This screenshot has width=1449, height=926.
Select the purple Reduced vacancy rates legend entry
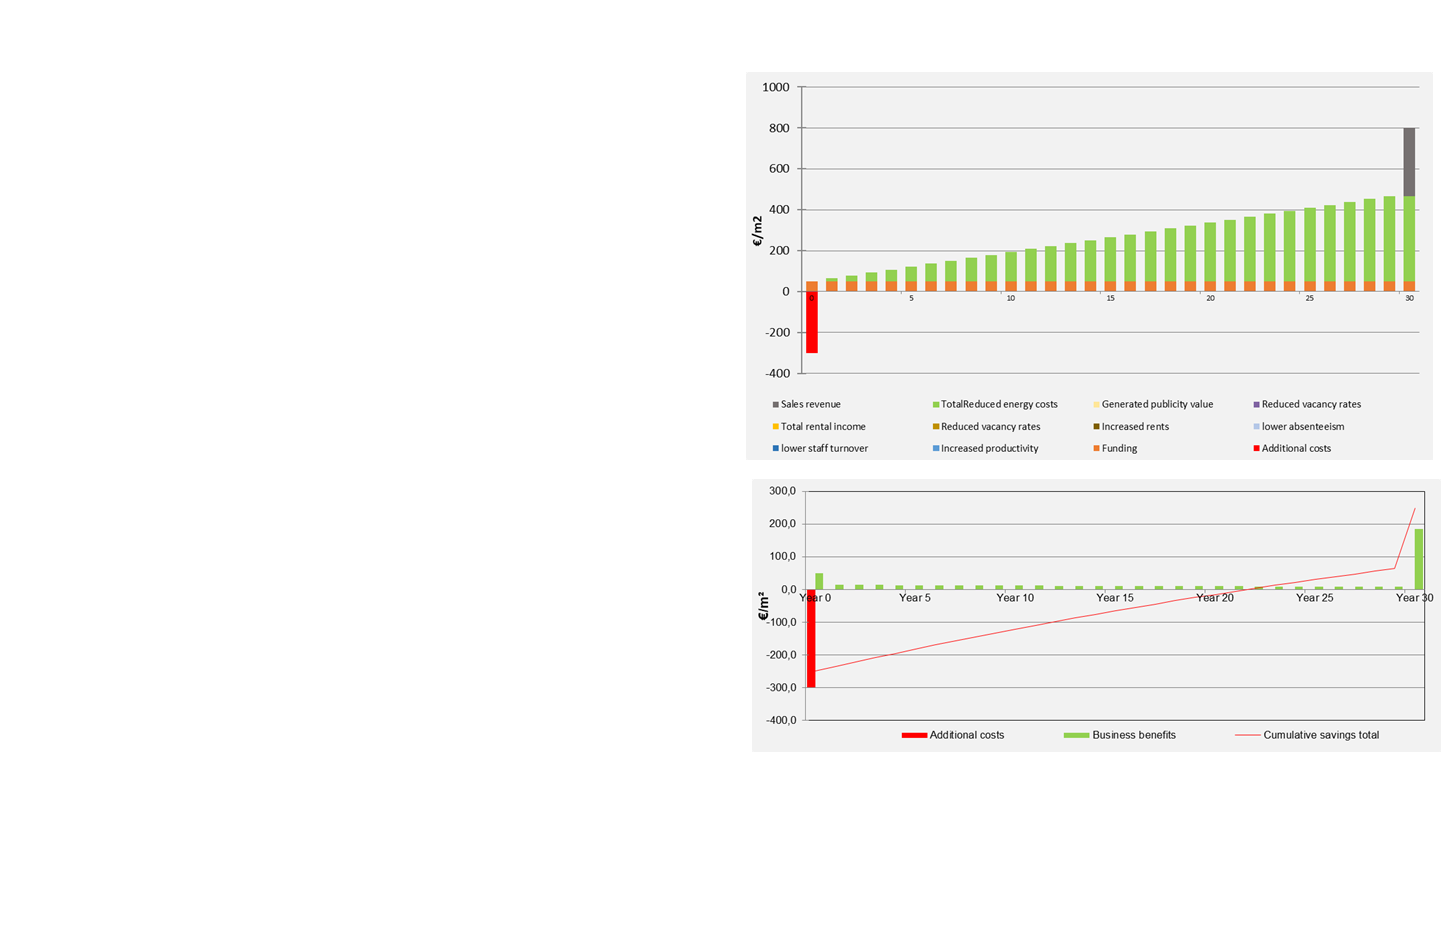coord(1310,405)
